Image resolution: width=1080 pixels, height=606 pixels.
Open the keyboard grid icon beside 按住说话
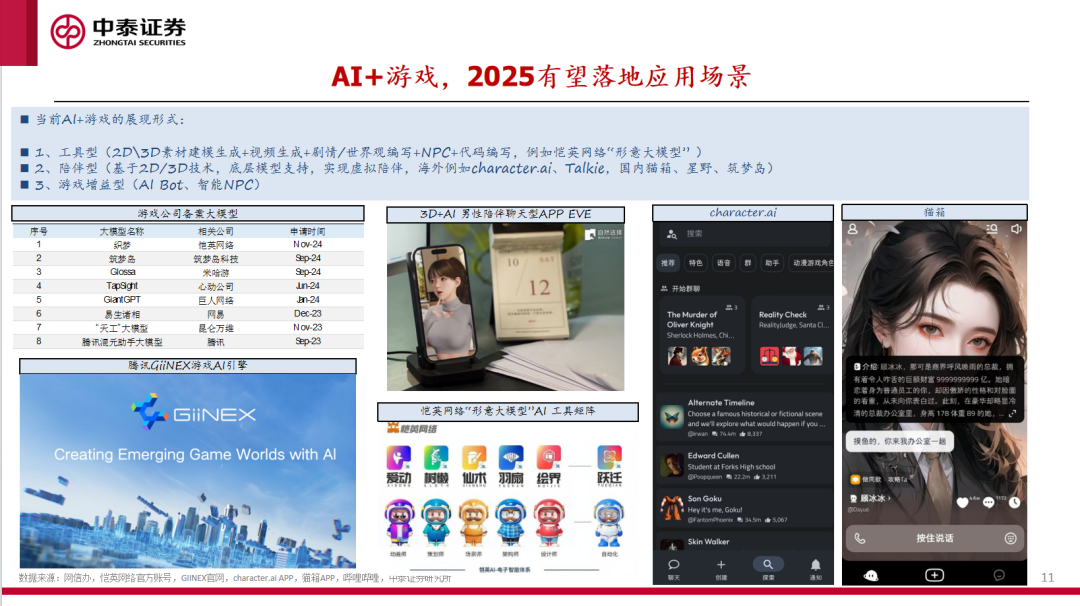pyautogui.click(x=1010, y=539)
